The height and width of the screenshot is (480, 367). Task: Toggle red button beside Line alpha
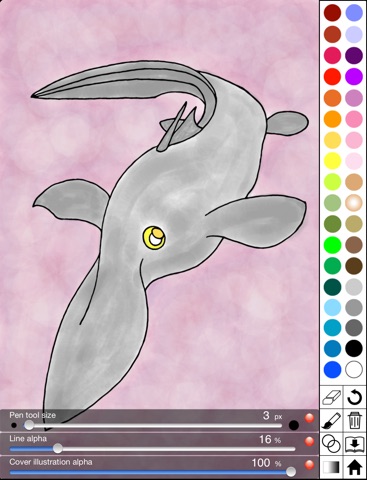click(x=309, y=441)
